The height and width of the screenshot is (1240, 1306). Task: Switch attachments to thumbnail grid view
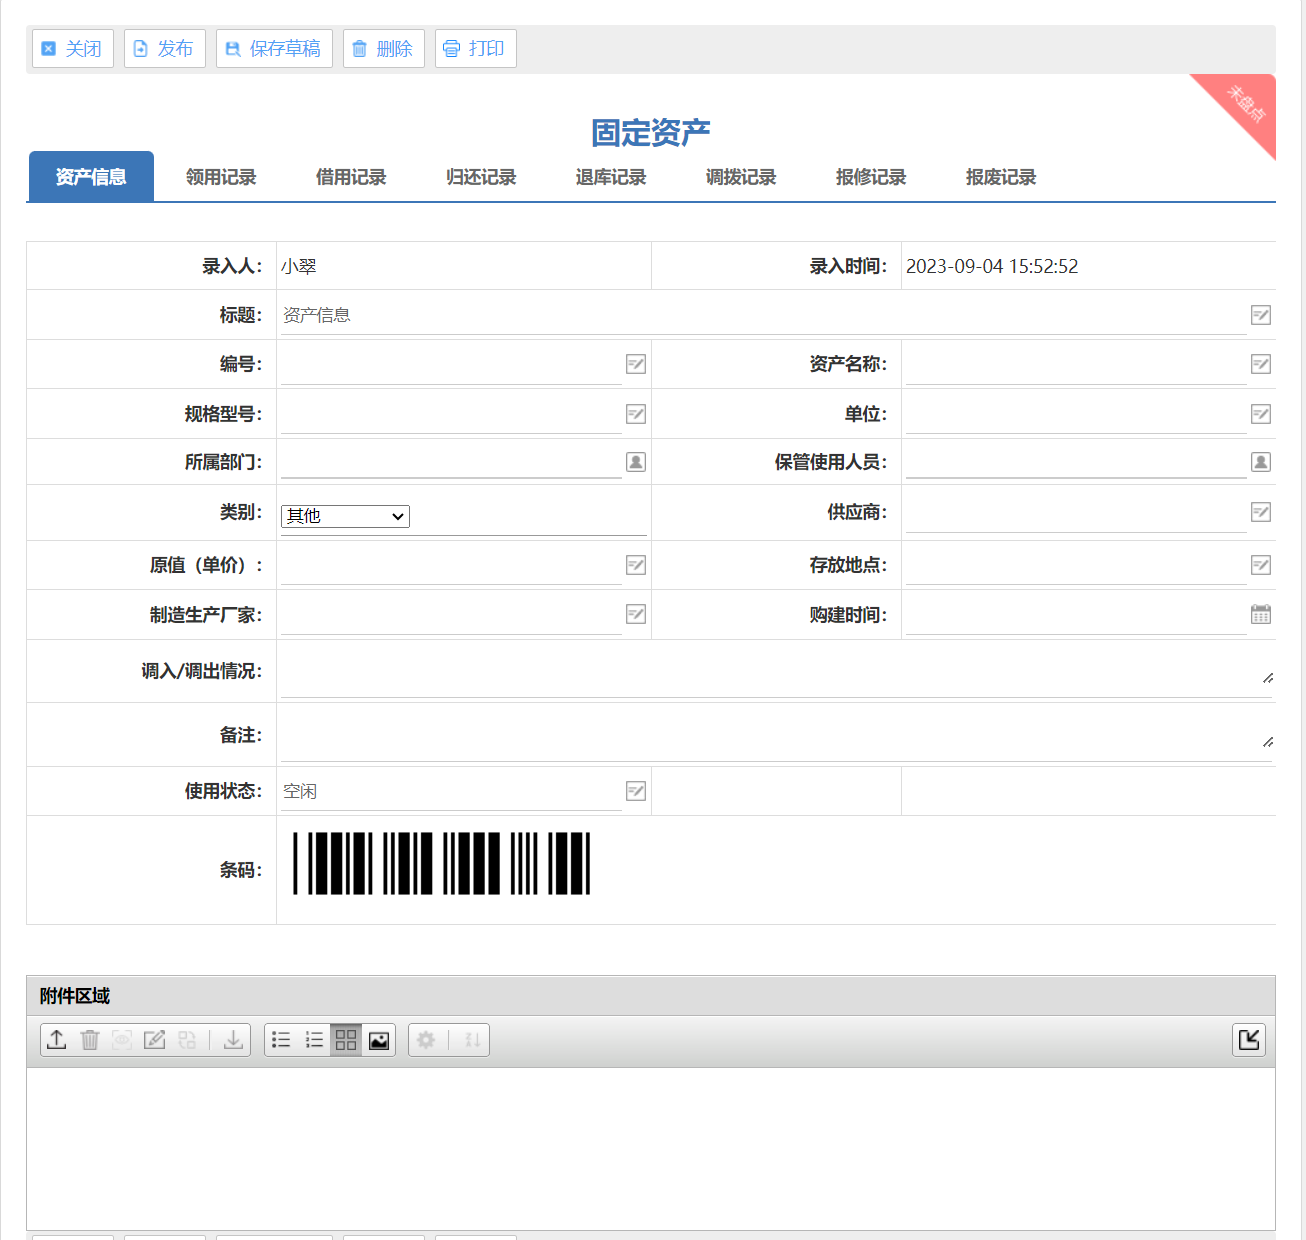(x=346, y=1040)
